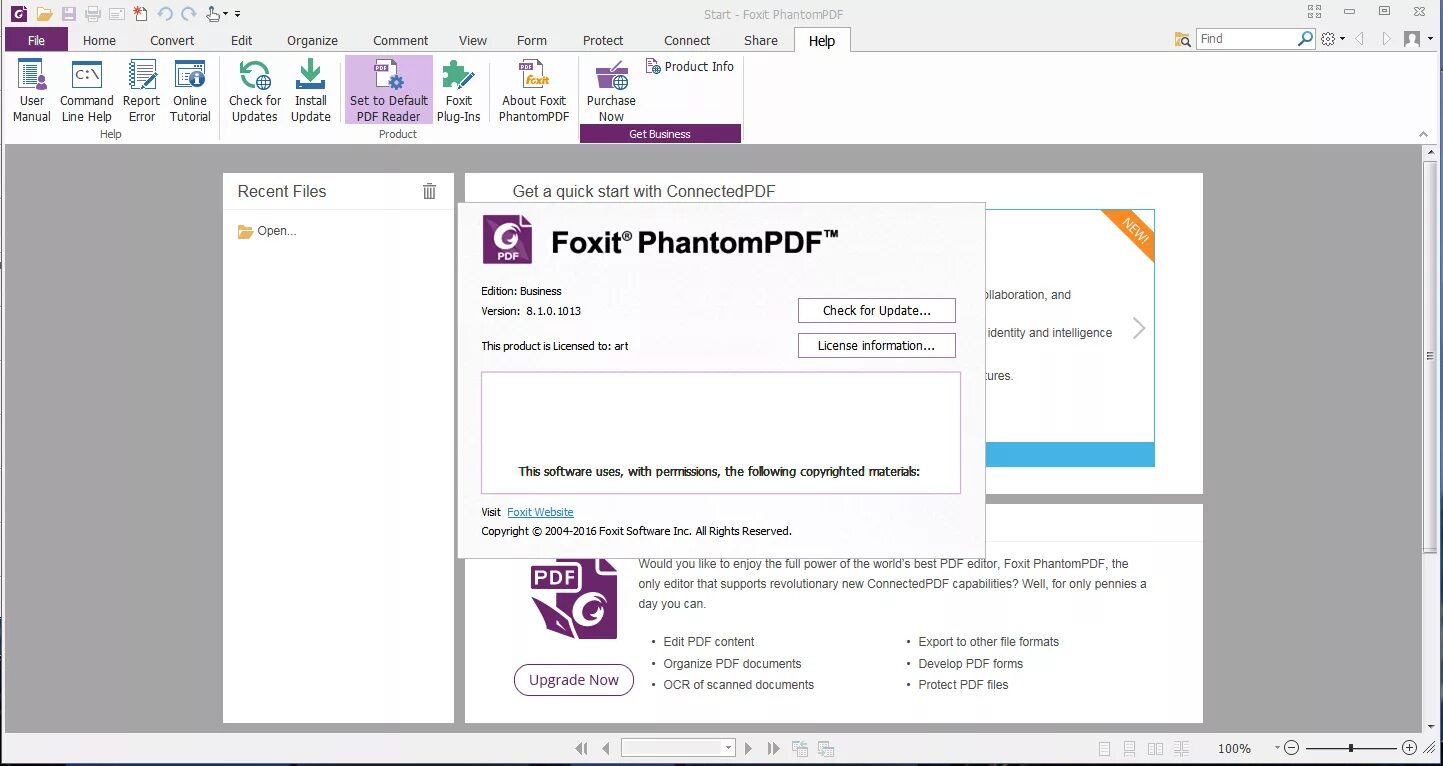Click the Upgrade Now button
1443x766 pixels.
[x=574, y=680]
